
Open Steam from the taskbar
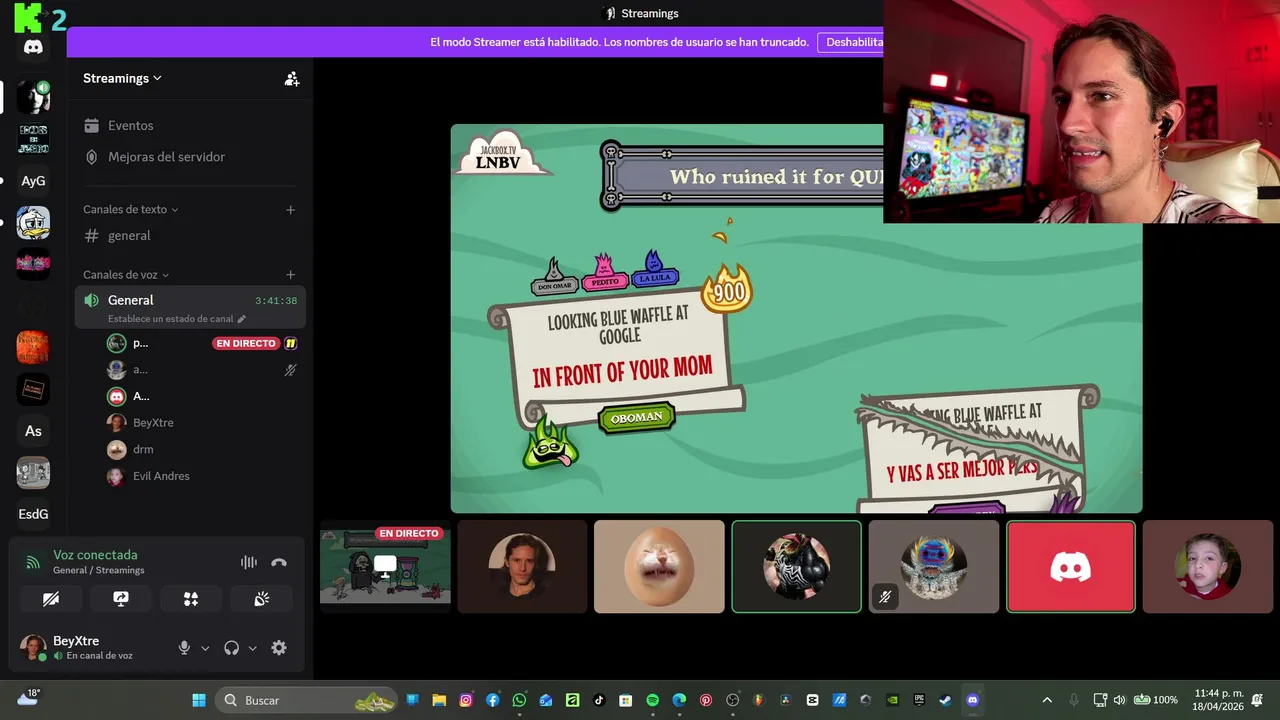[945, 700]
